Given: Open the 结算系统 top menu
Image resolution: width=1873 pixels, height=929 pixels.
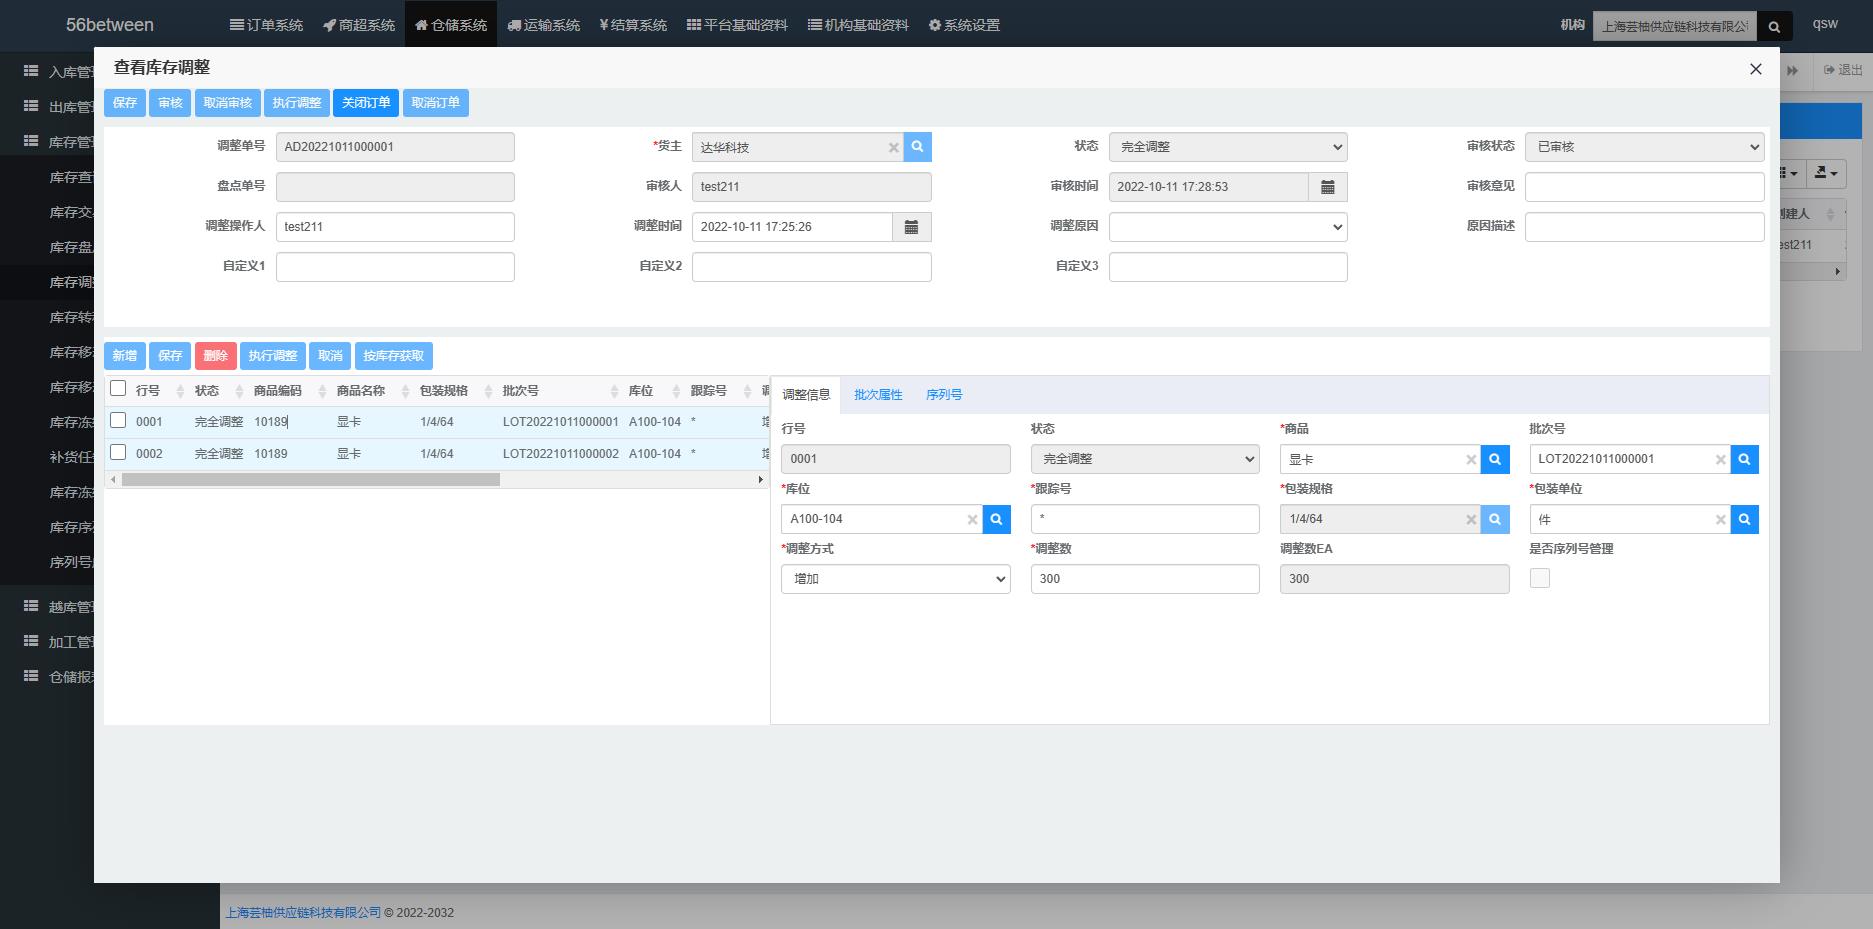Looking at the screenshot, I should [x=633, y=25].
